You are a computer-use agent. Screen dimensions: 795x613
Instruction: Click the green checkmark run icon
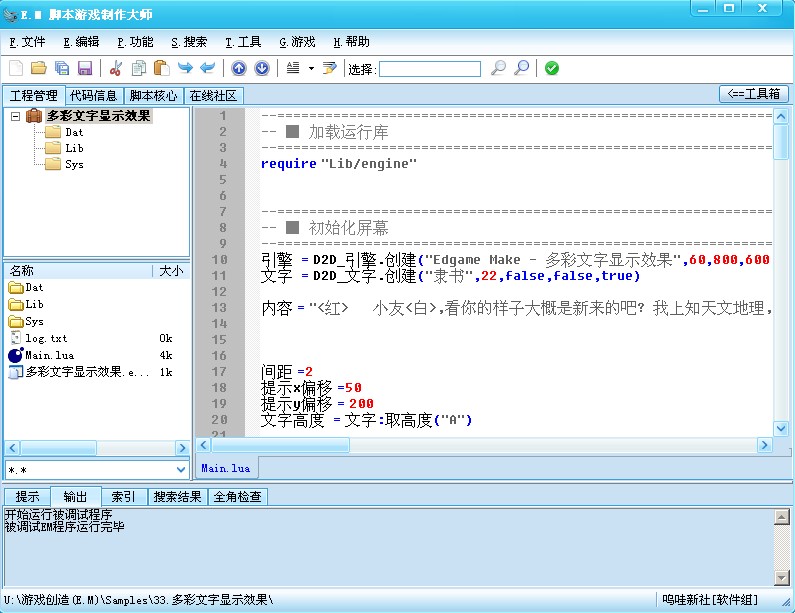pos(552,68)
